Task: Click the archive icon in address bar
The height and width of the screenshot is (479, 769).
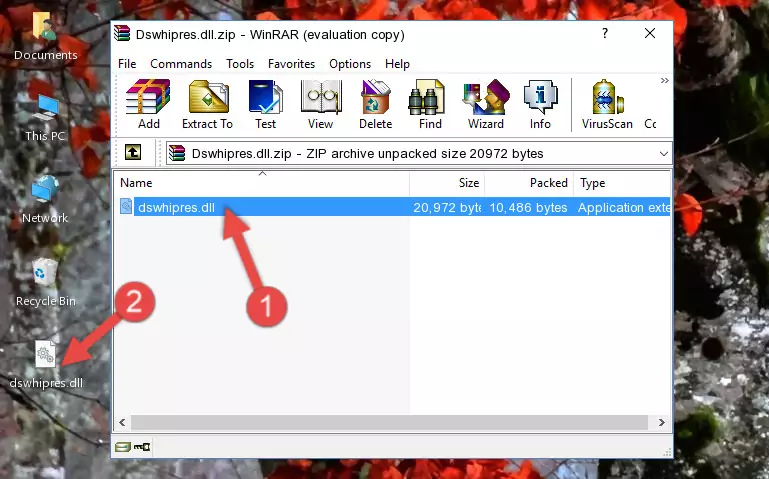Action: [177, 153]
